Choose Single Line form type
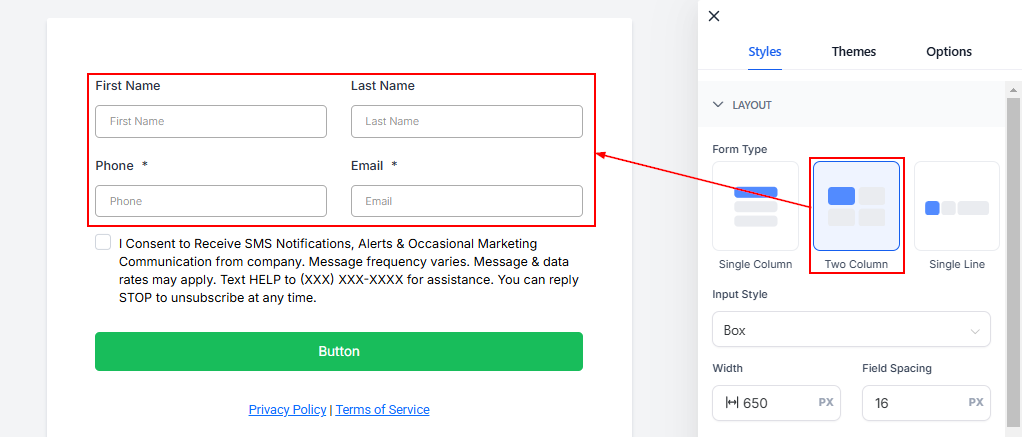 tap(956, 206)
